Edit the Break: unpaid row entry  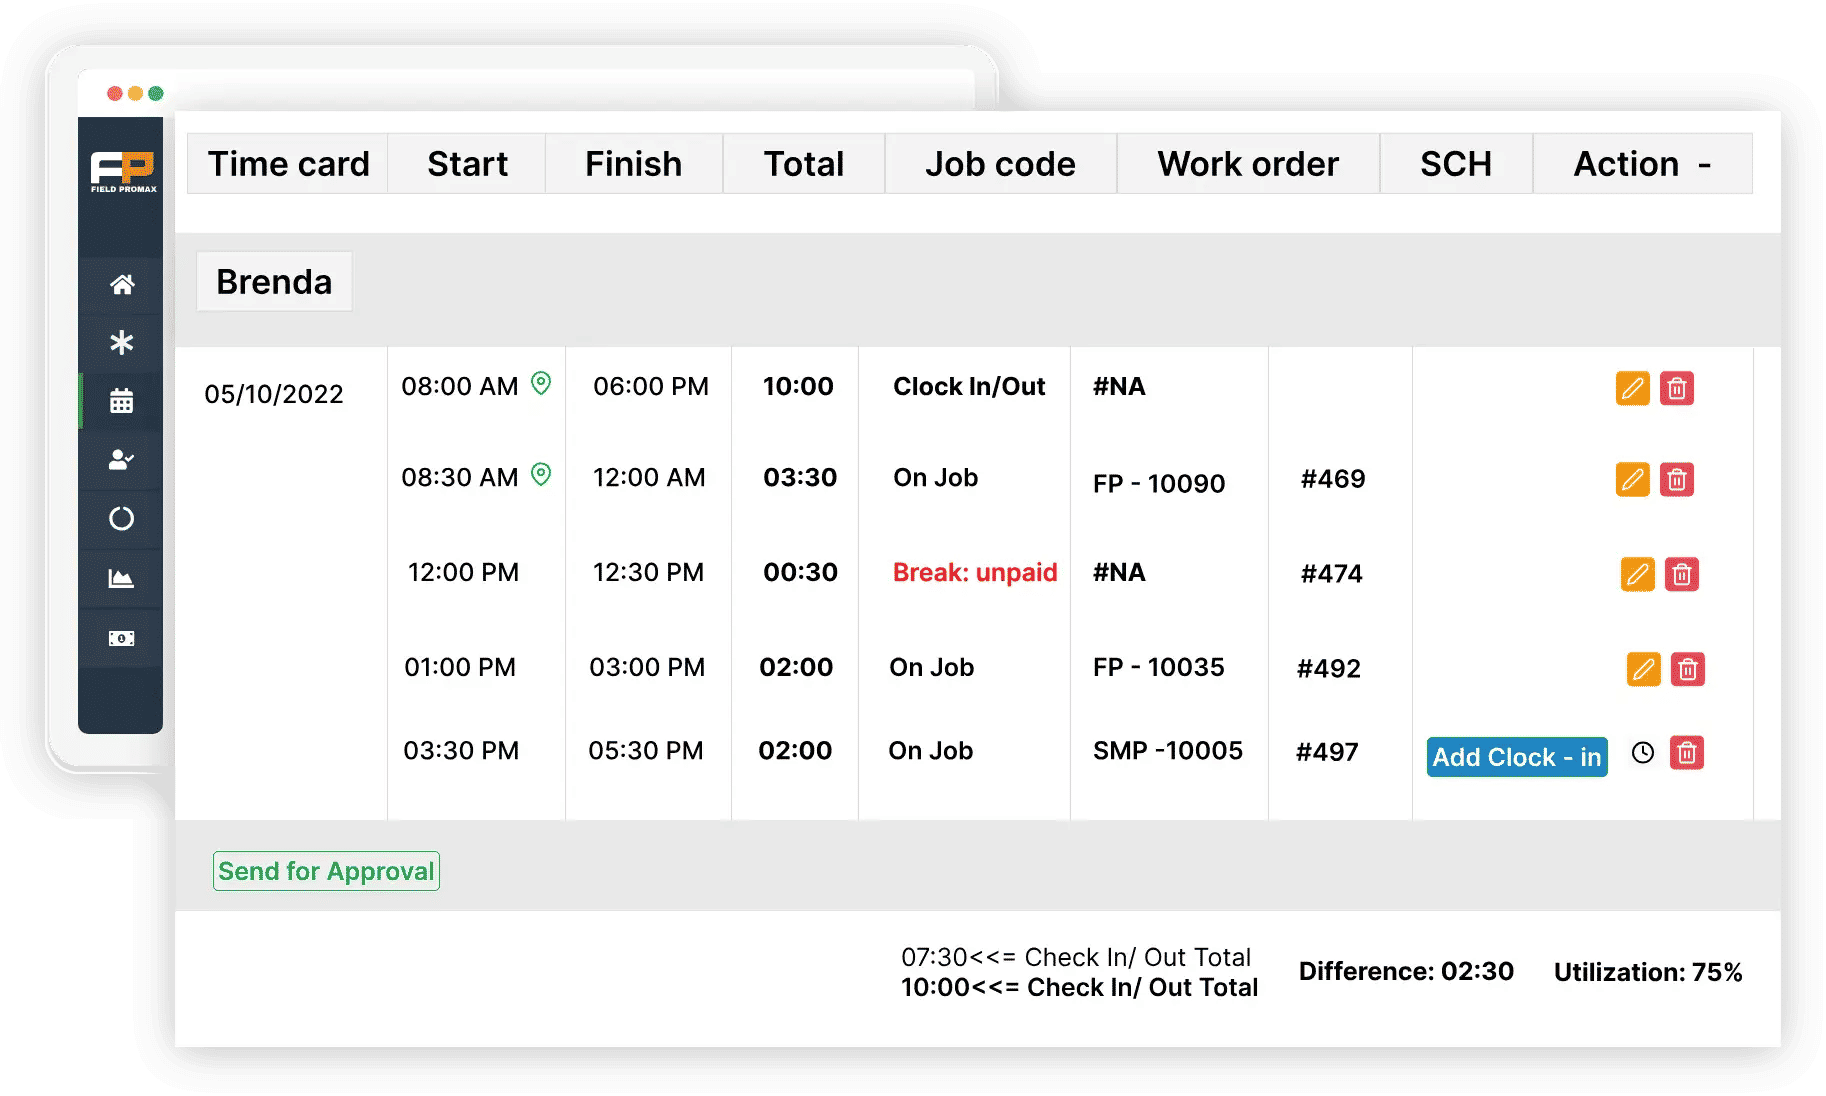tap(1637, 574)
